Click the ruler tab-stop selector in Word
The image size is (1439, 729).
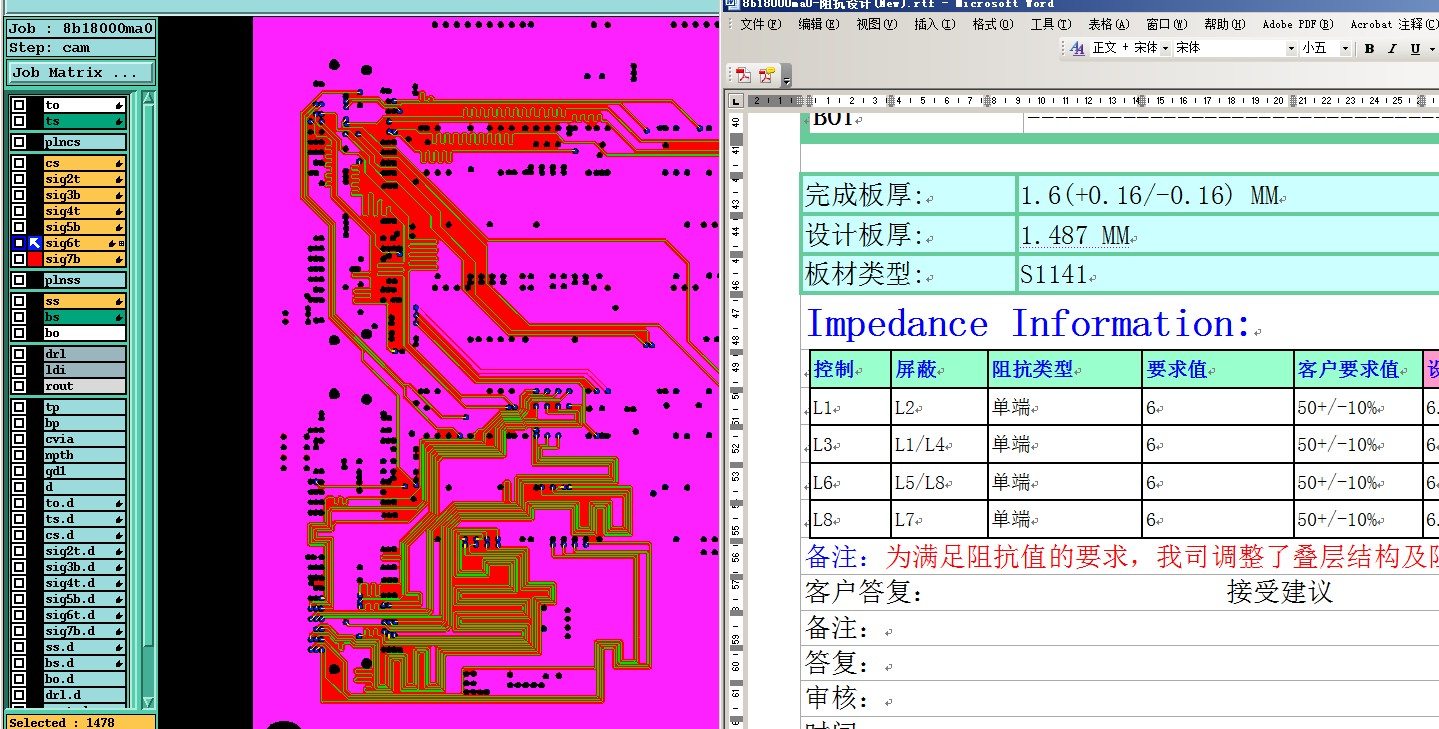point(736,101)
